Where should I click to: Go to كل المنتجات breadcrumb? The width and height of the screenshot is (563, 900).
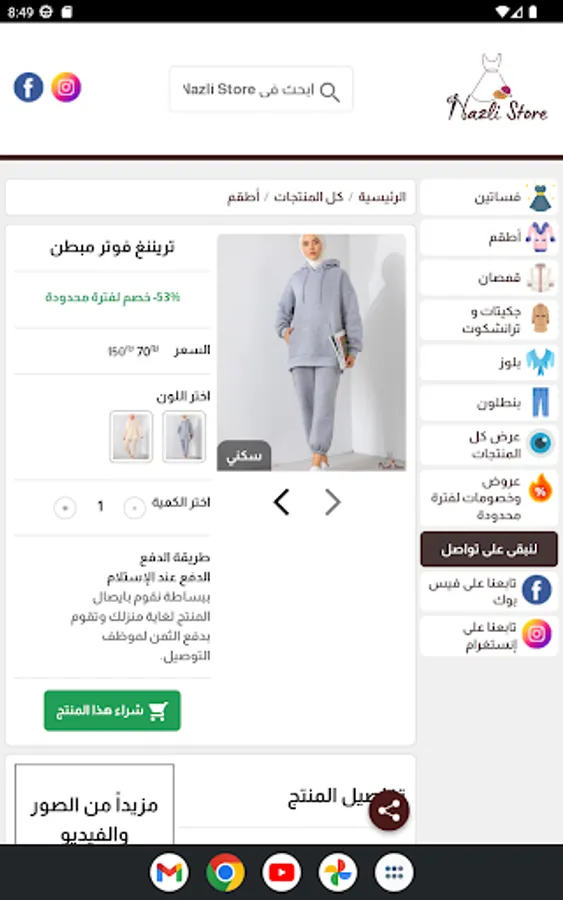(x=308, y=197)
